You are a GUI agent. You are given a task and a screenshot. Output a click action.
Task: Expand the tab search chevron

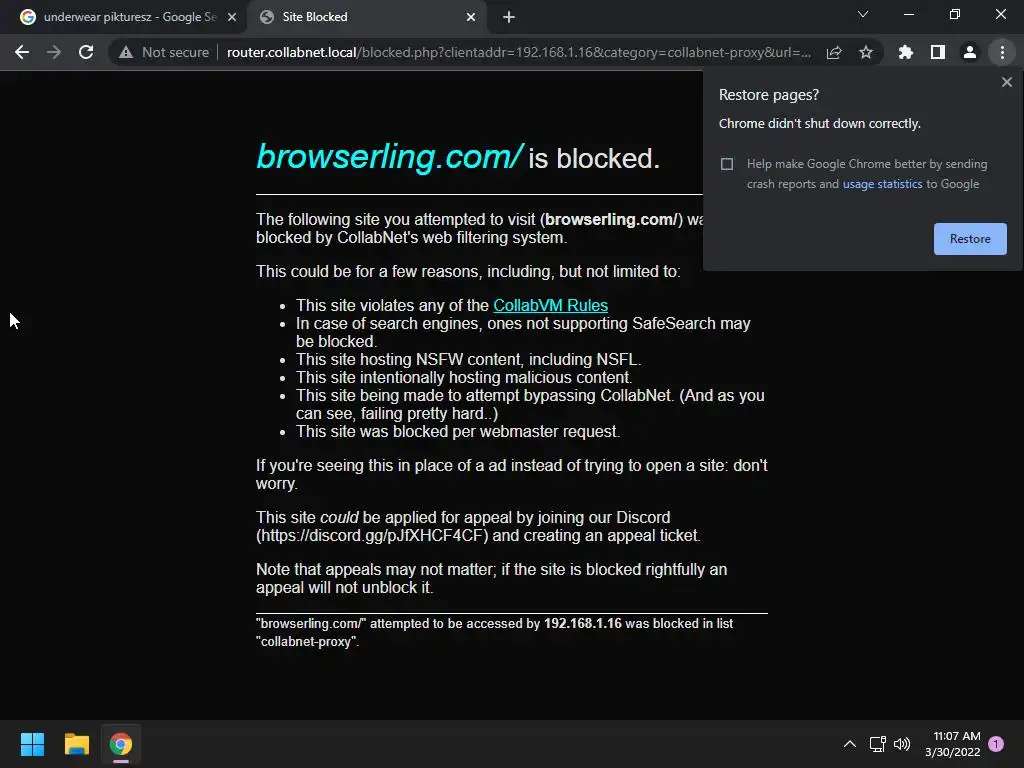863,14
